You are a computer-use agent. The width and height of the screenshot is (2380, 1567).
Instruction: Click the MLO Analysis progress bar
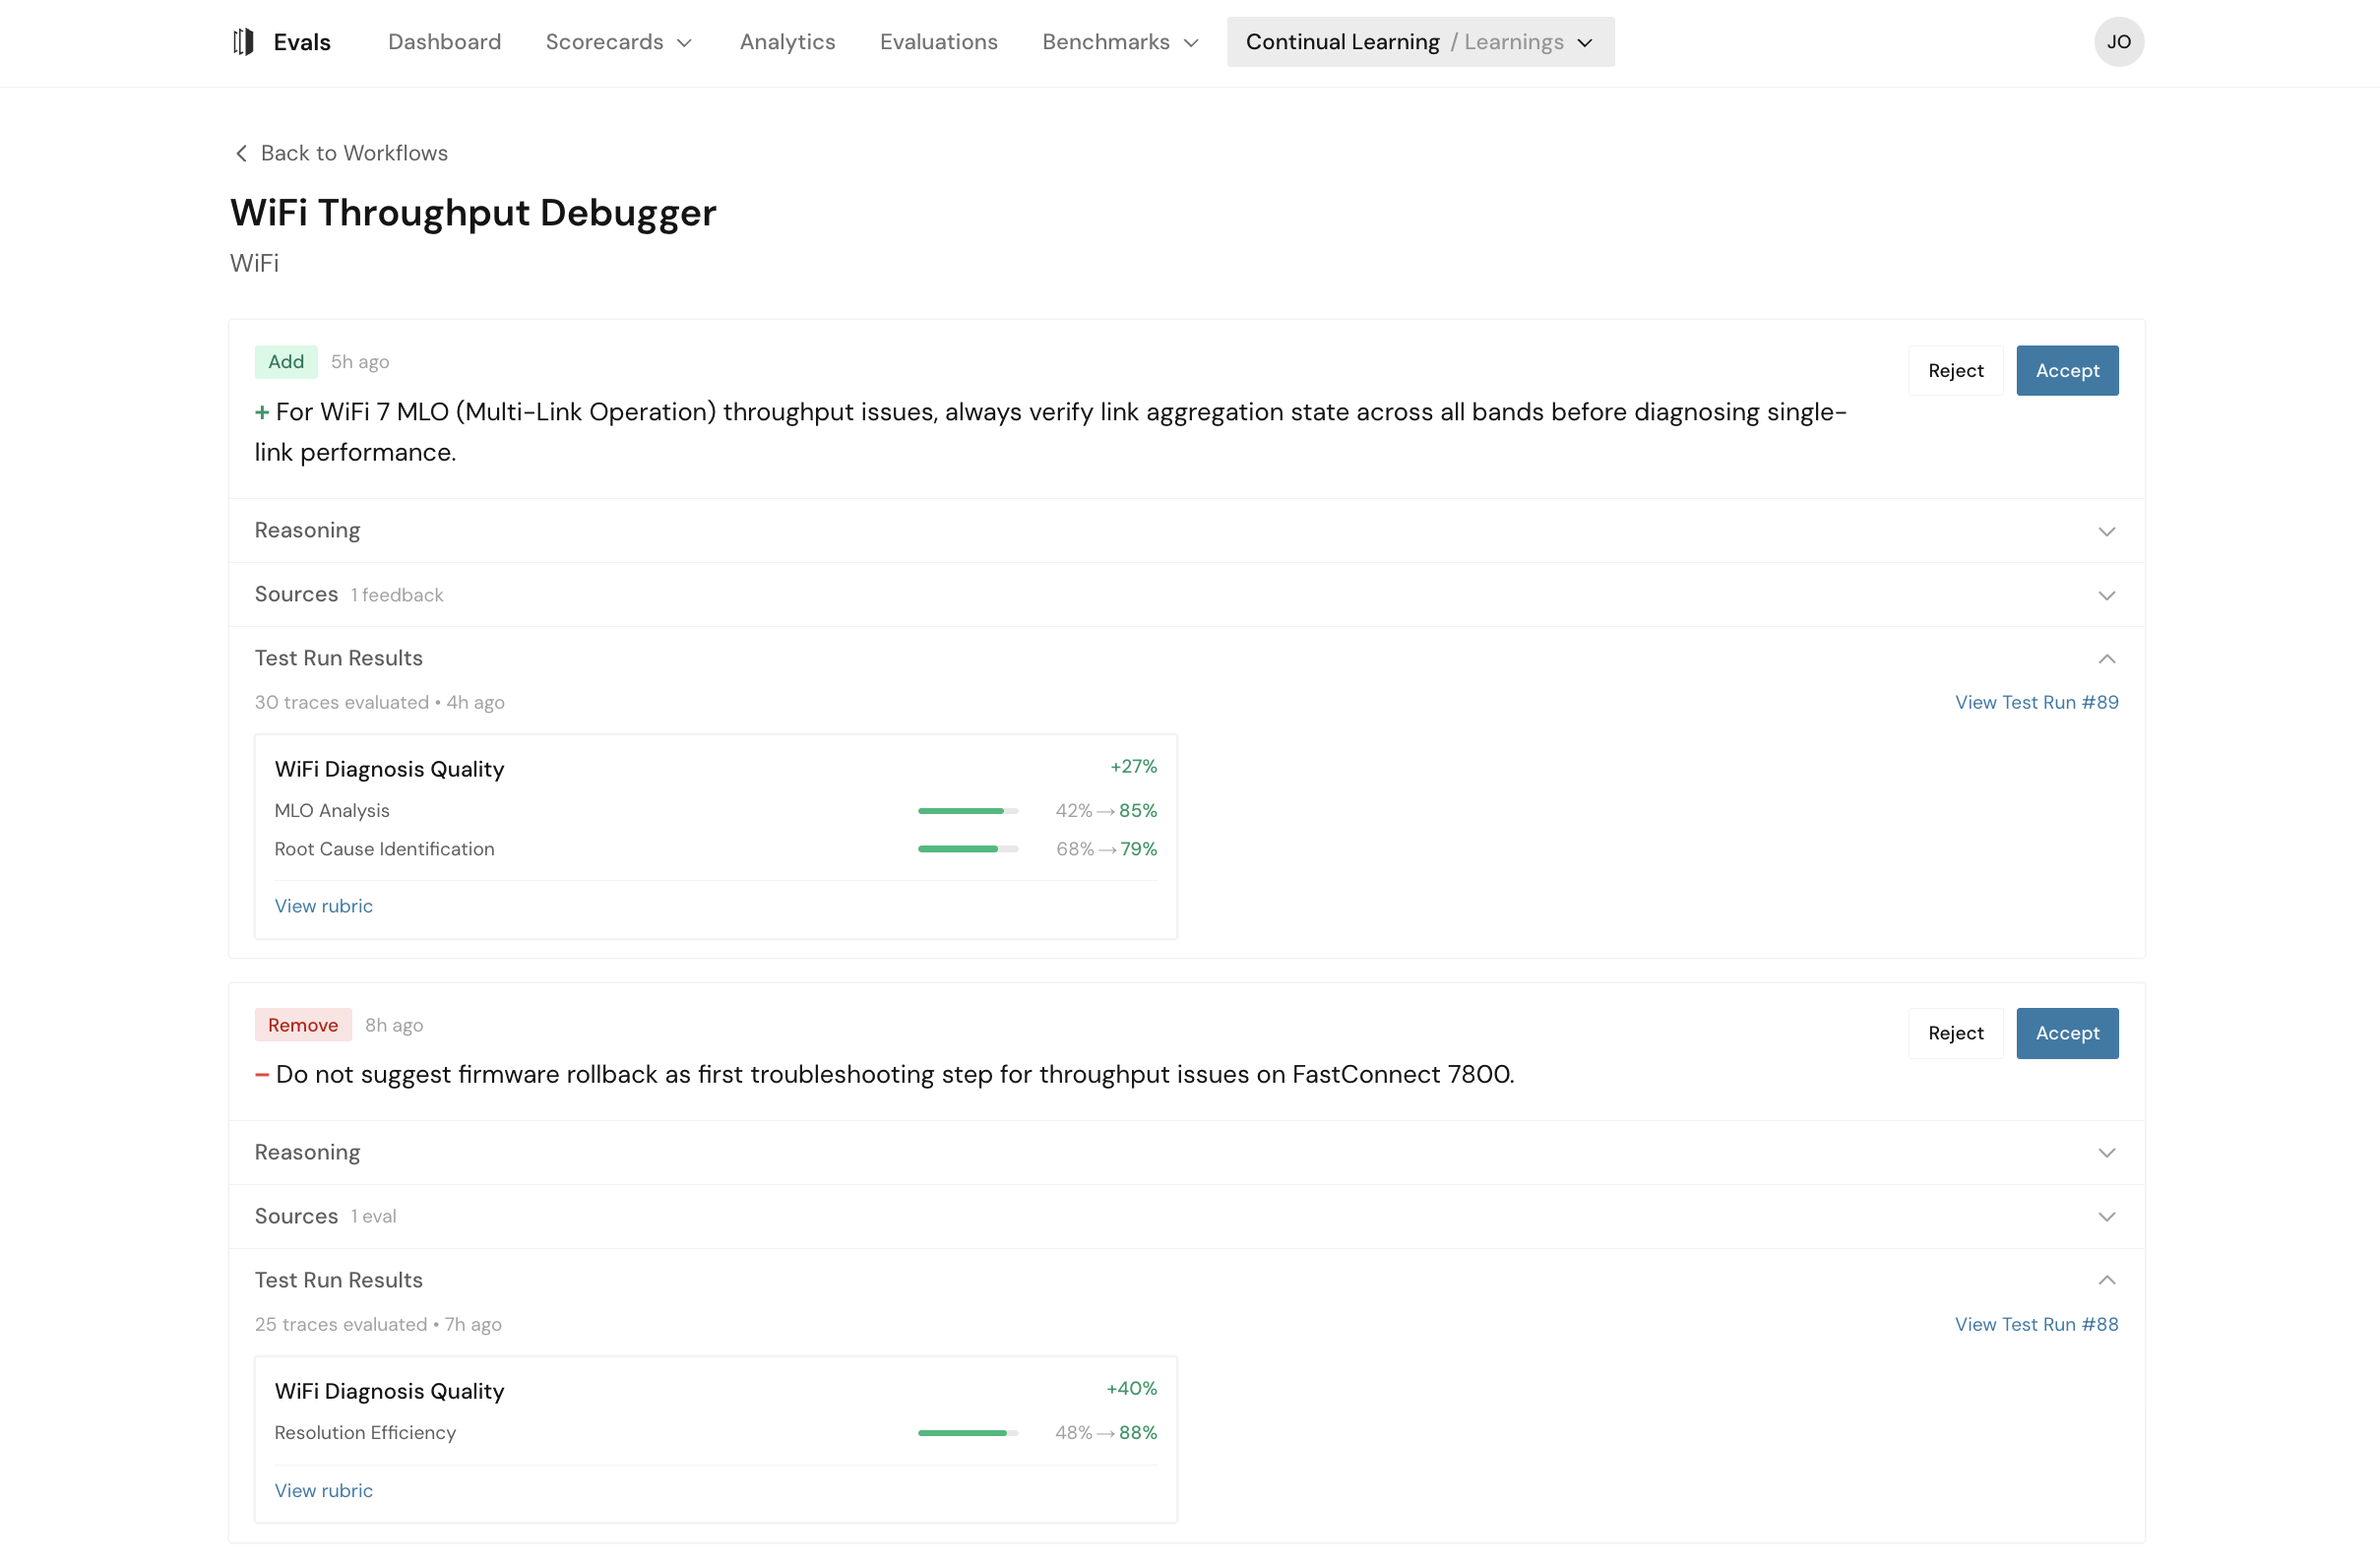[x=967, y=811]
